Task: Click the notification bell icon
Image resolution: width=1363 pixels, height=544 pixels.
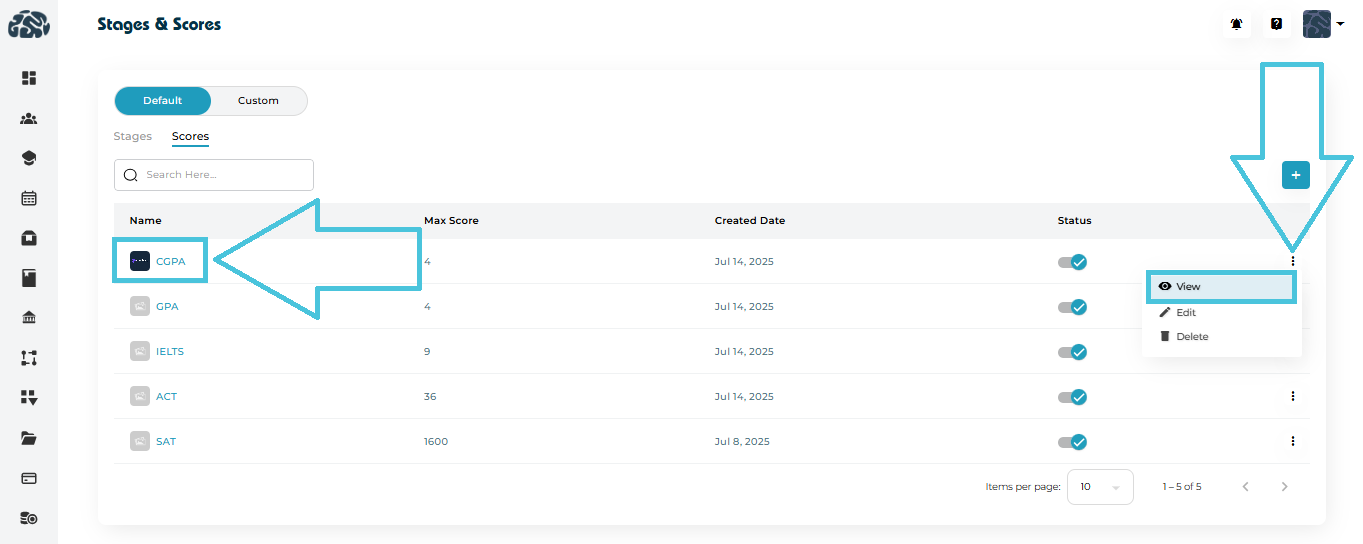Action: tap(1237, 24)
